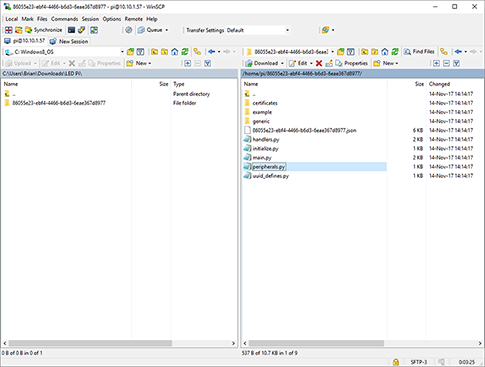Click the Compare Directories icon in the main toolbar
Viewport: 485px width, 367px height.
(9, 30)
